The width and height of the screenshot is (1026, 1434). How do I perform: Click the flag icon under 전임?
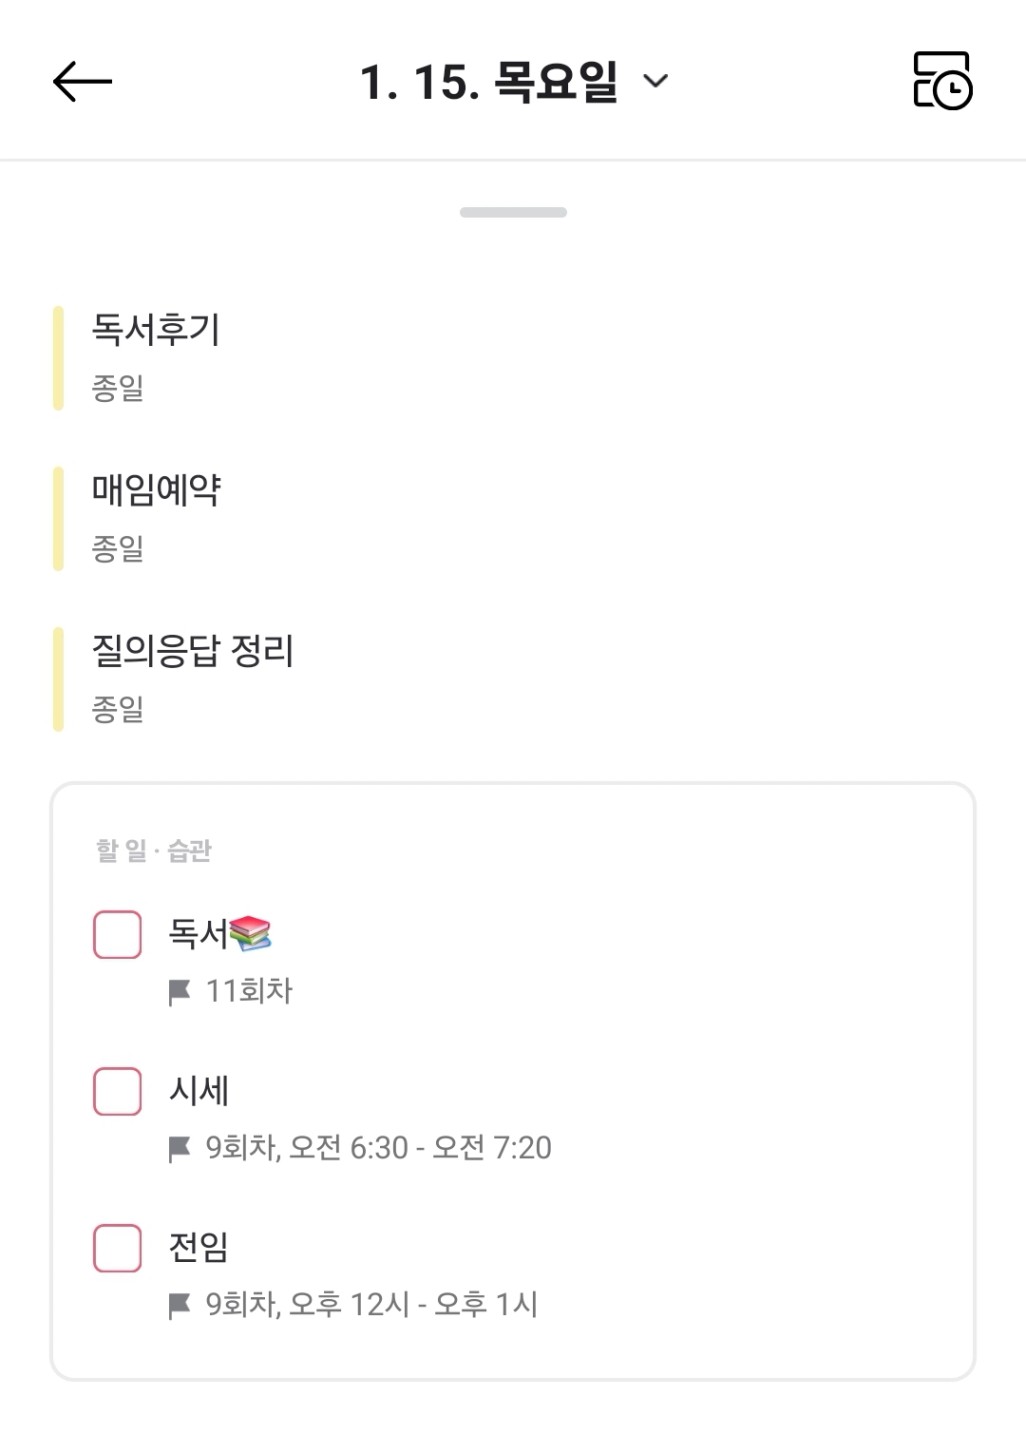click(180, 1305)
